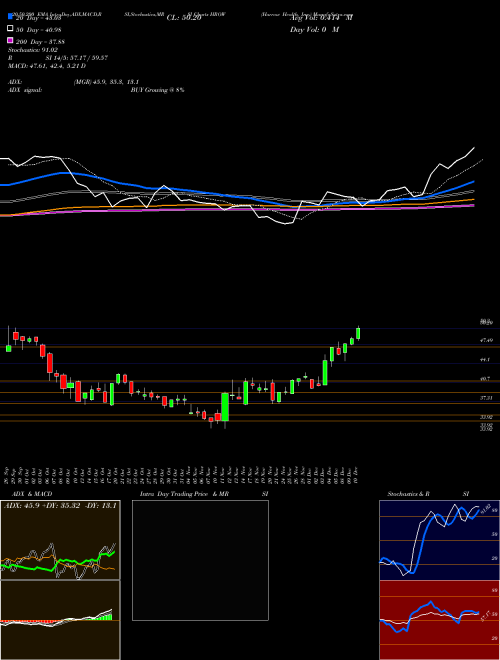Click the tall green candle in mid November

pos(225,407)
